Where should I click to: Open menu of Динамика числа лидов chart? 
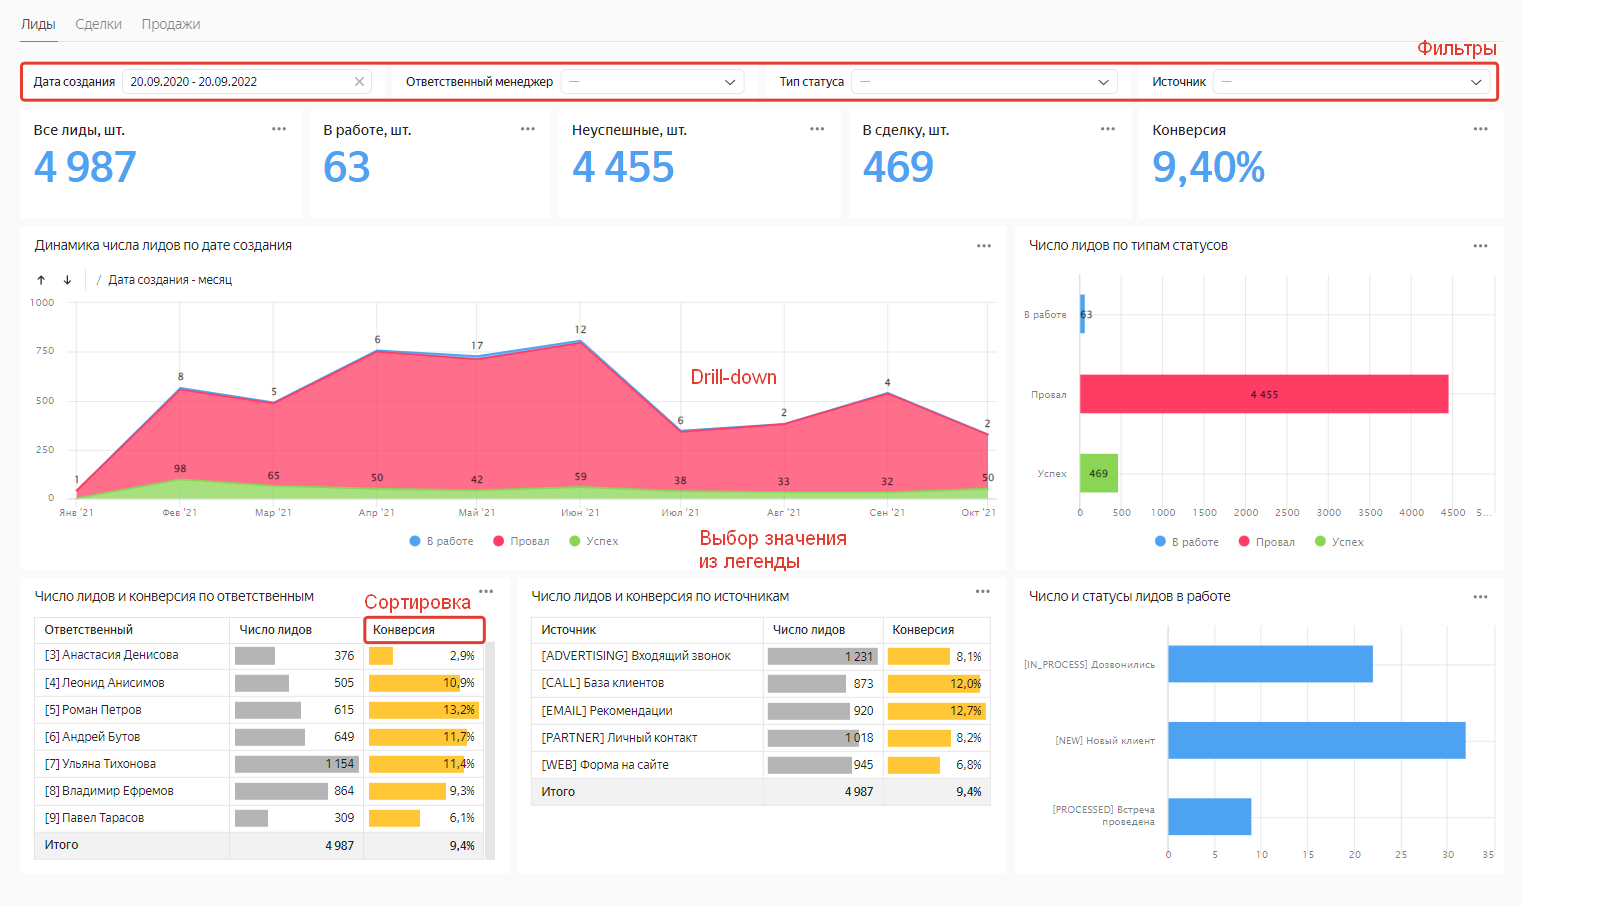(x=984, y=246)
